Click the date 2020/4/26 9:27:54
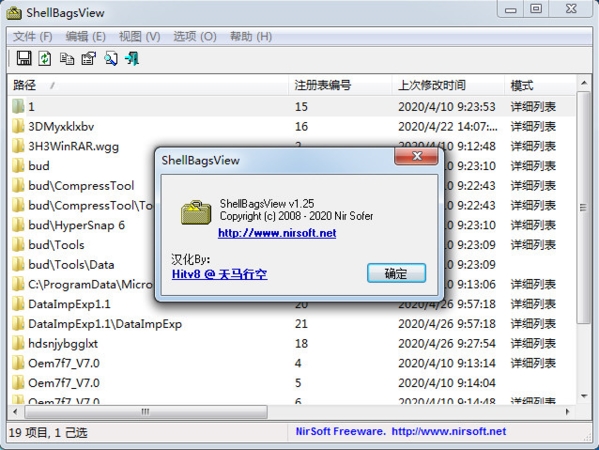This screenshot has height=450, width=599. pos(447,344)
